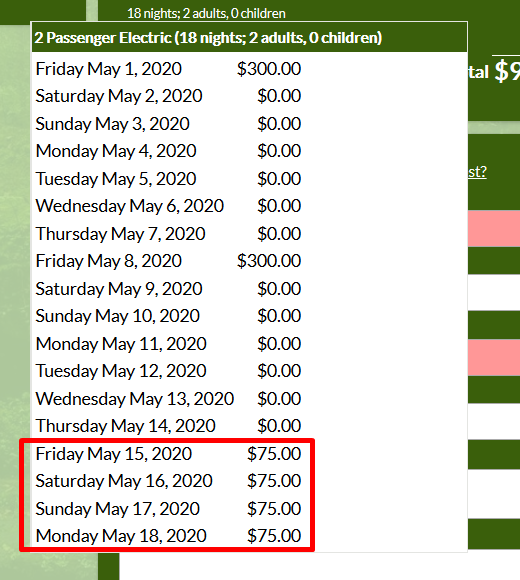Image resolution: width=520 pixels, height=580 pixels.
Task: Click the Friday May 8, 2020 row
Action: (x=168, y=261)
